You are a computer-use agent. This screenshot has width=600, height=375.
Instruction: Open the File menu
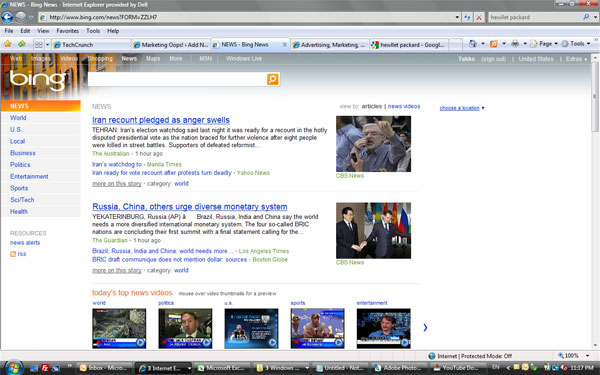9,31
